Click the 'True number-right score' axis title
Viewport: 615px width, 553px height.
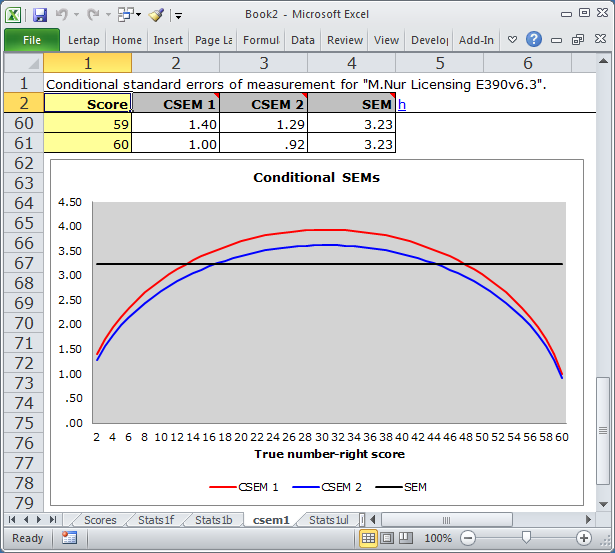pos(329,454)
